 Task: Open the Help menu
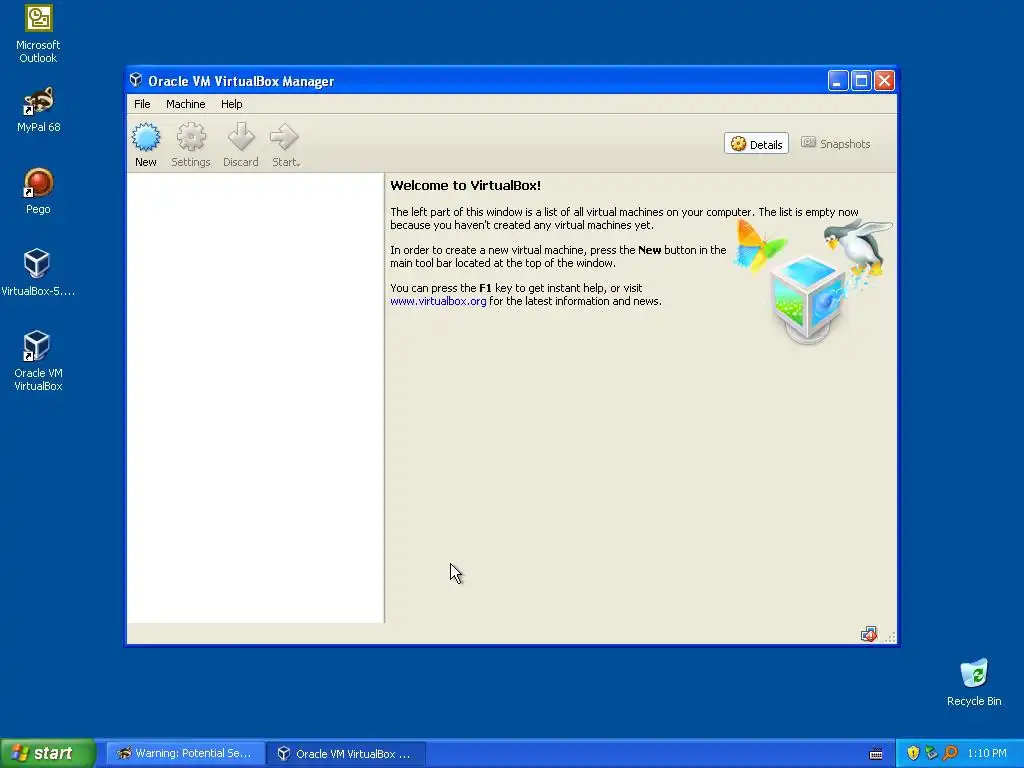point(231,104)
